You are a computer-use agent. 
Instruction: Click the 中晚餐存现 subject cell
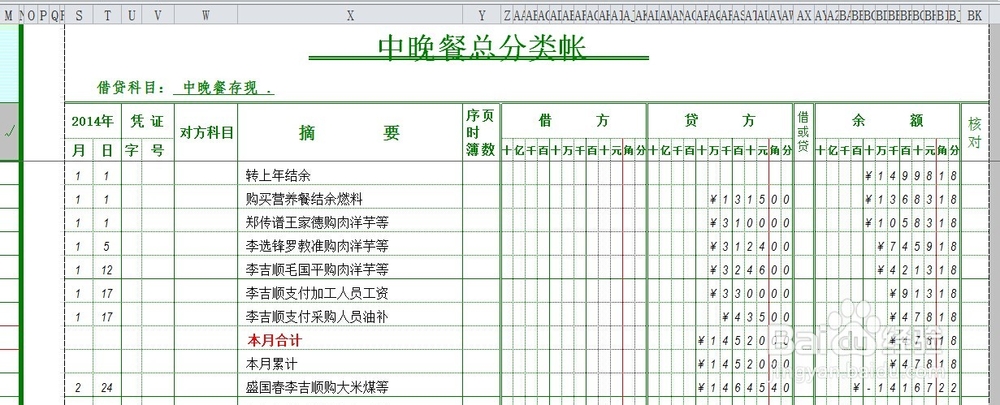[224, 88]
